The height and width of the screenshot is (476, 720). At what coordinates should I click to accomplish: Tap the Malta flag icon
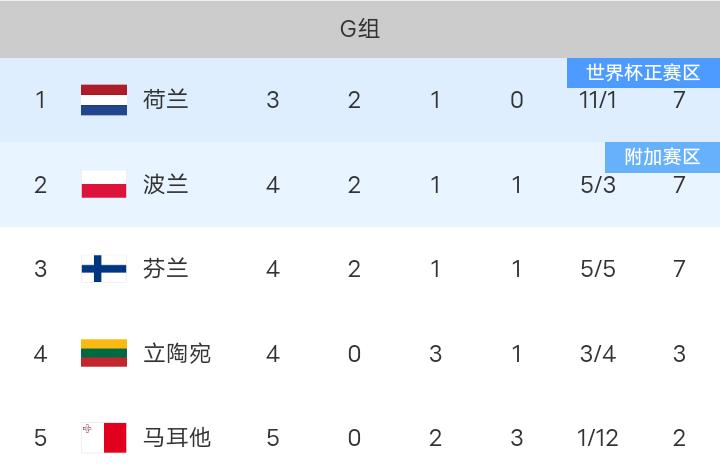(x=104, y=438)
